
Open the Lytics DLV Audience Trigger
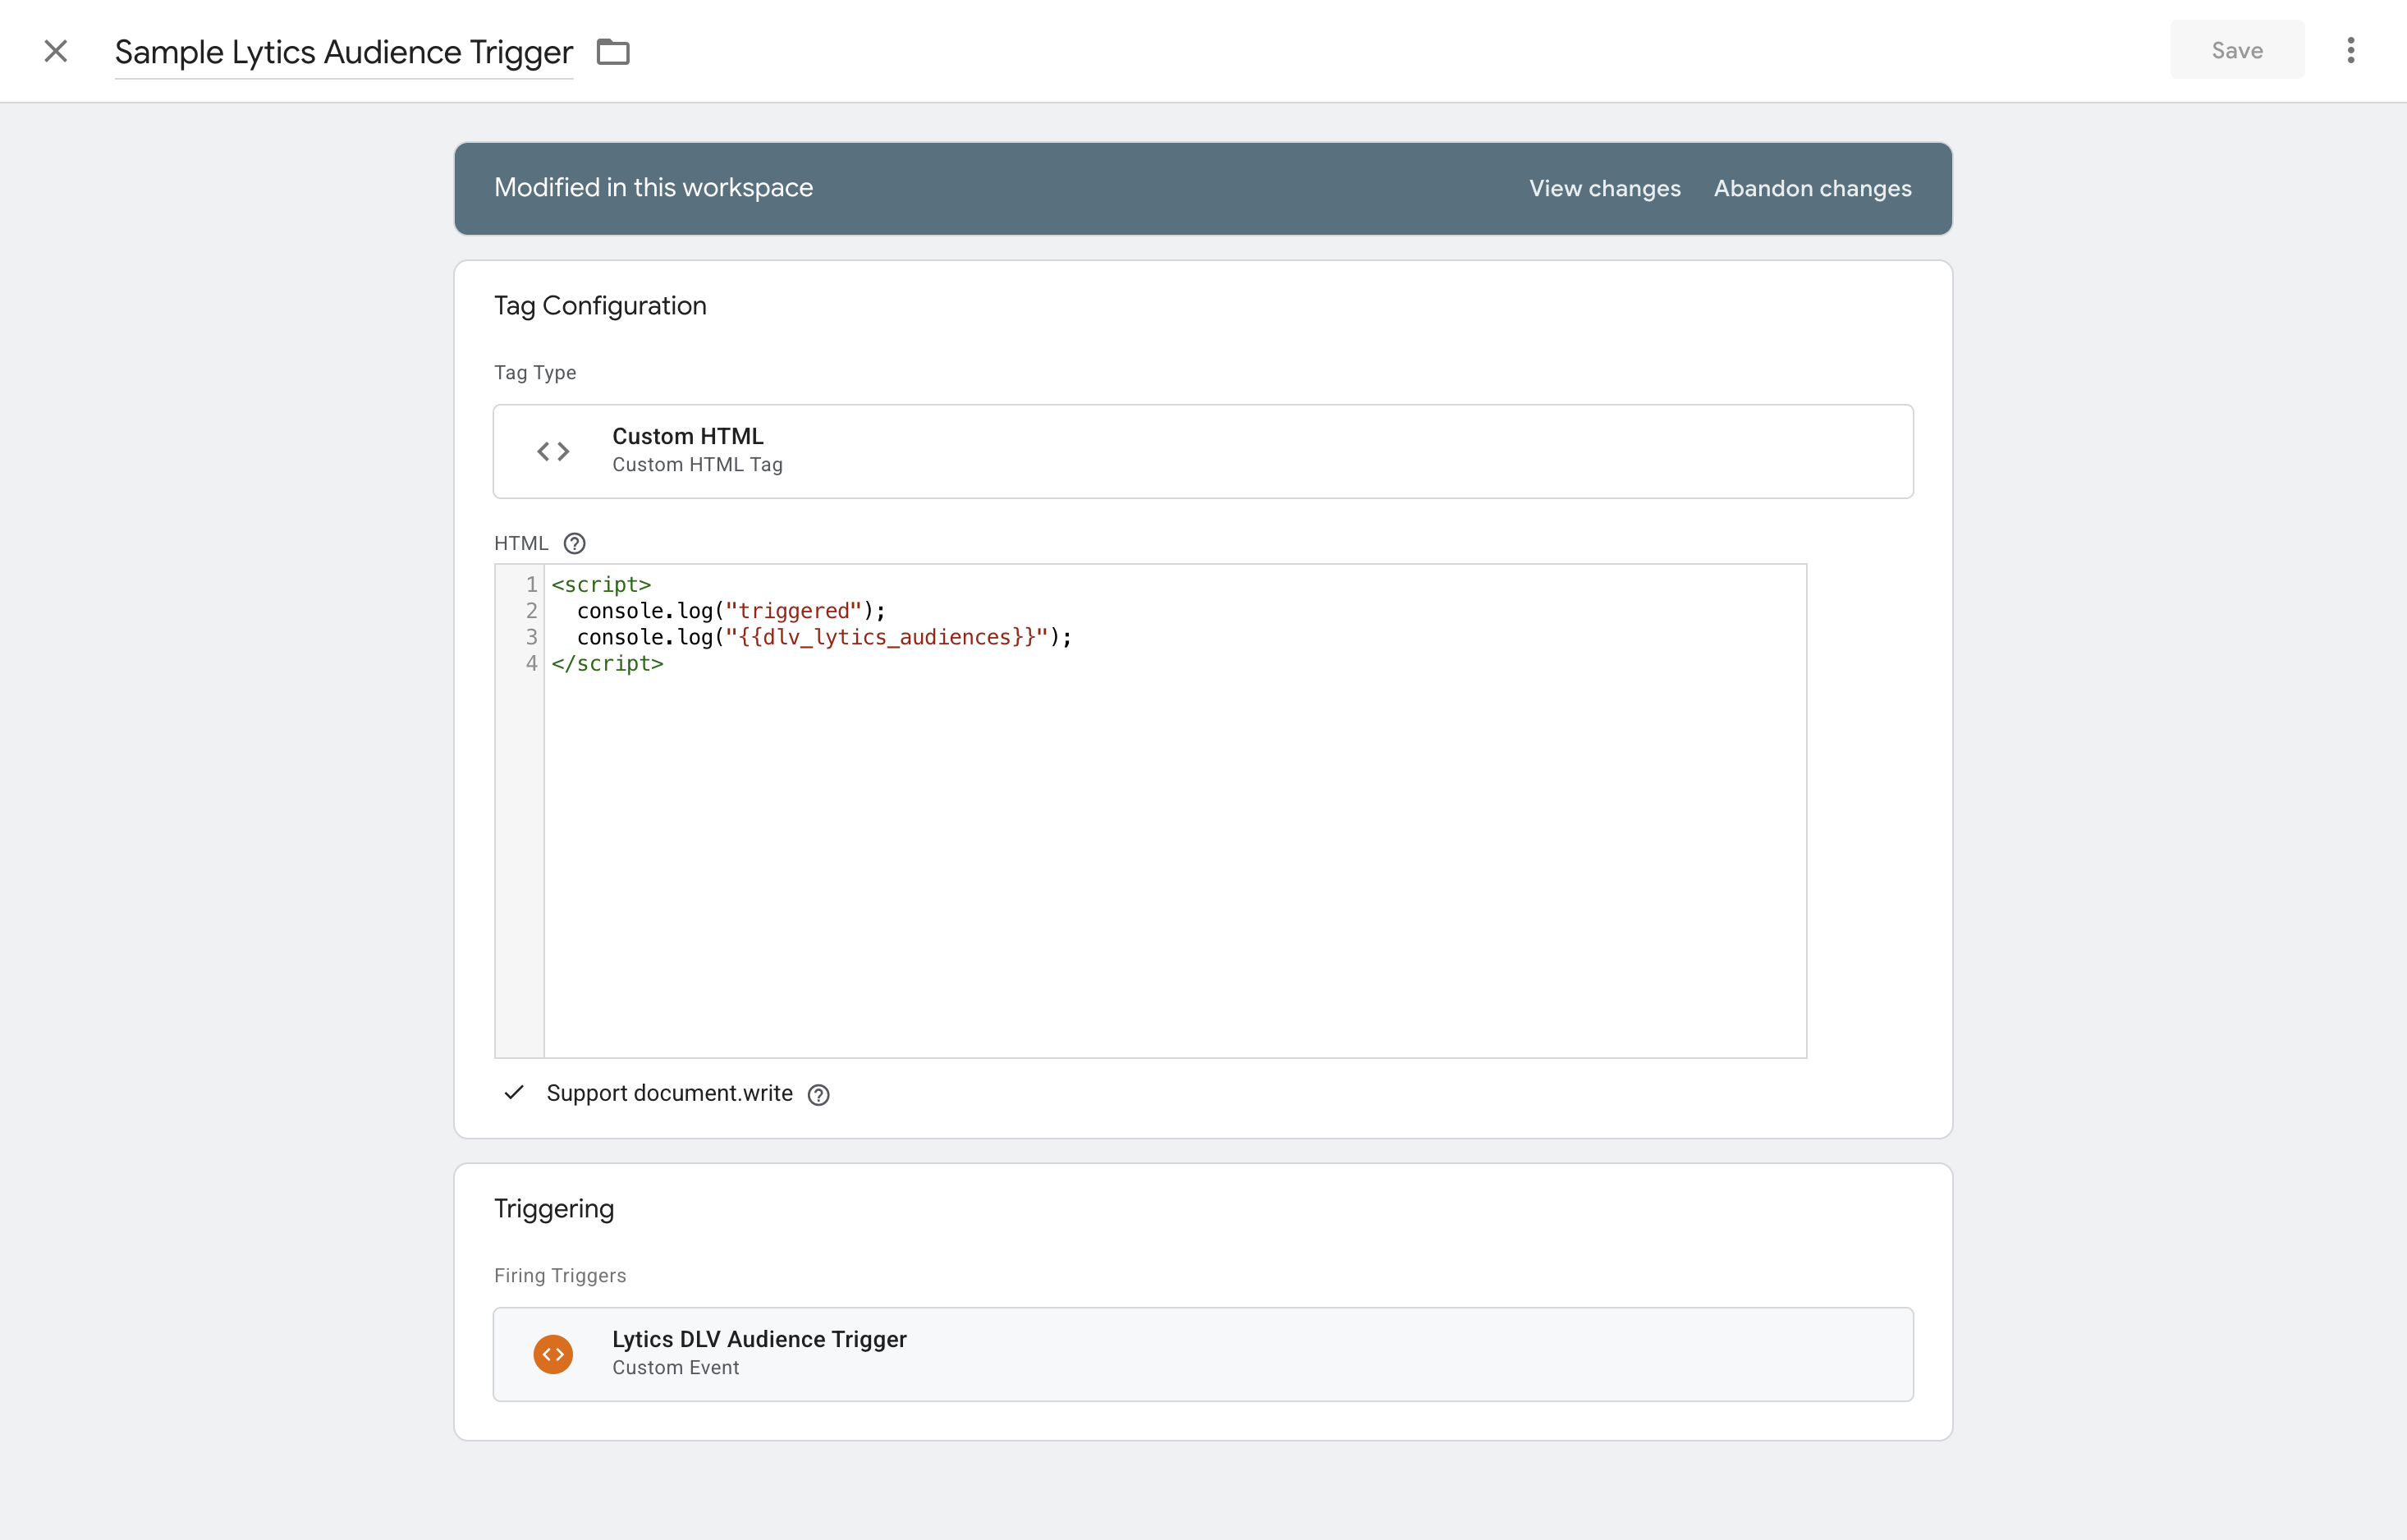tap(1203, 1354)
